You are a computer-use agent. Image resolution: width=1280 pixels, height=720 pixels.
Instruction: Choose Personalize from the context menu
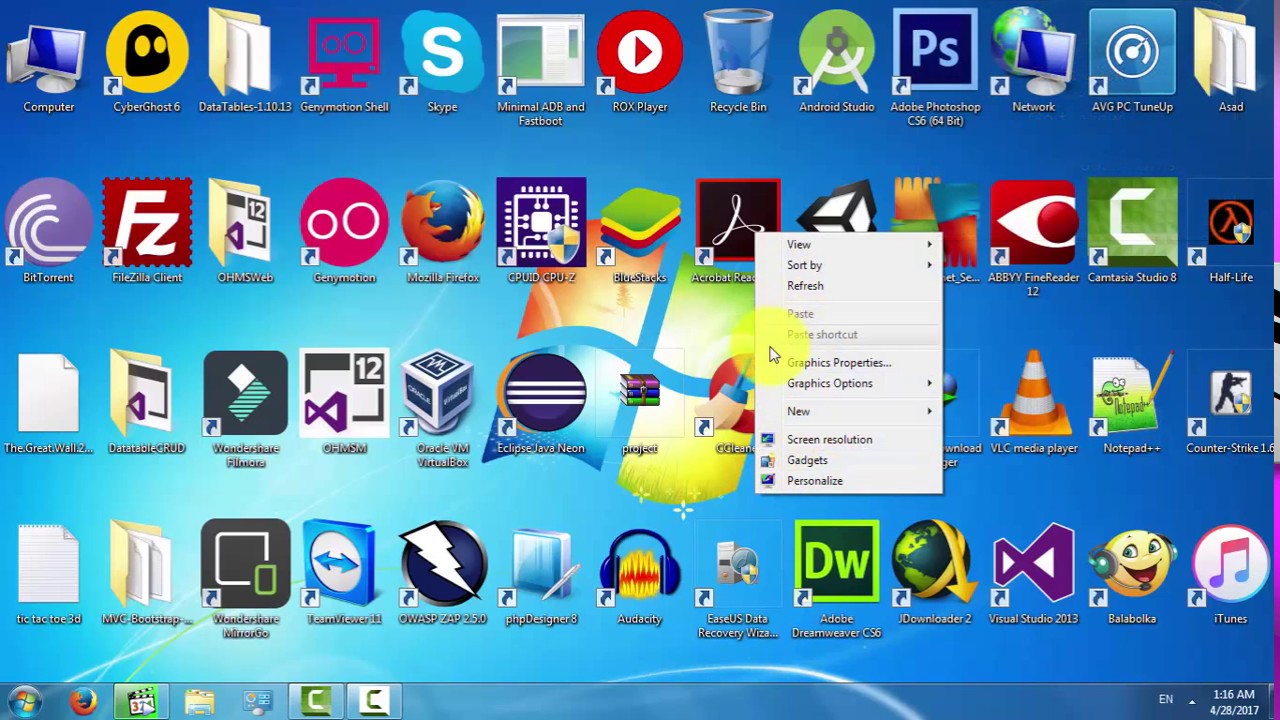[815, 481]
